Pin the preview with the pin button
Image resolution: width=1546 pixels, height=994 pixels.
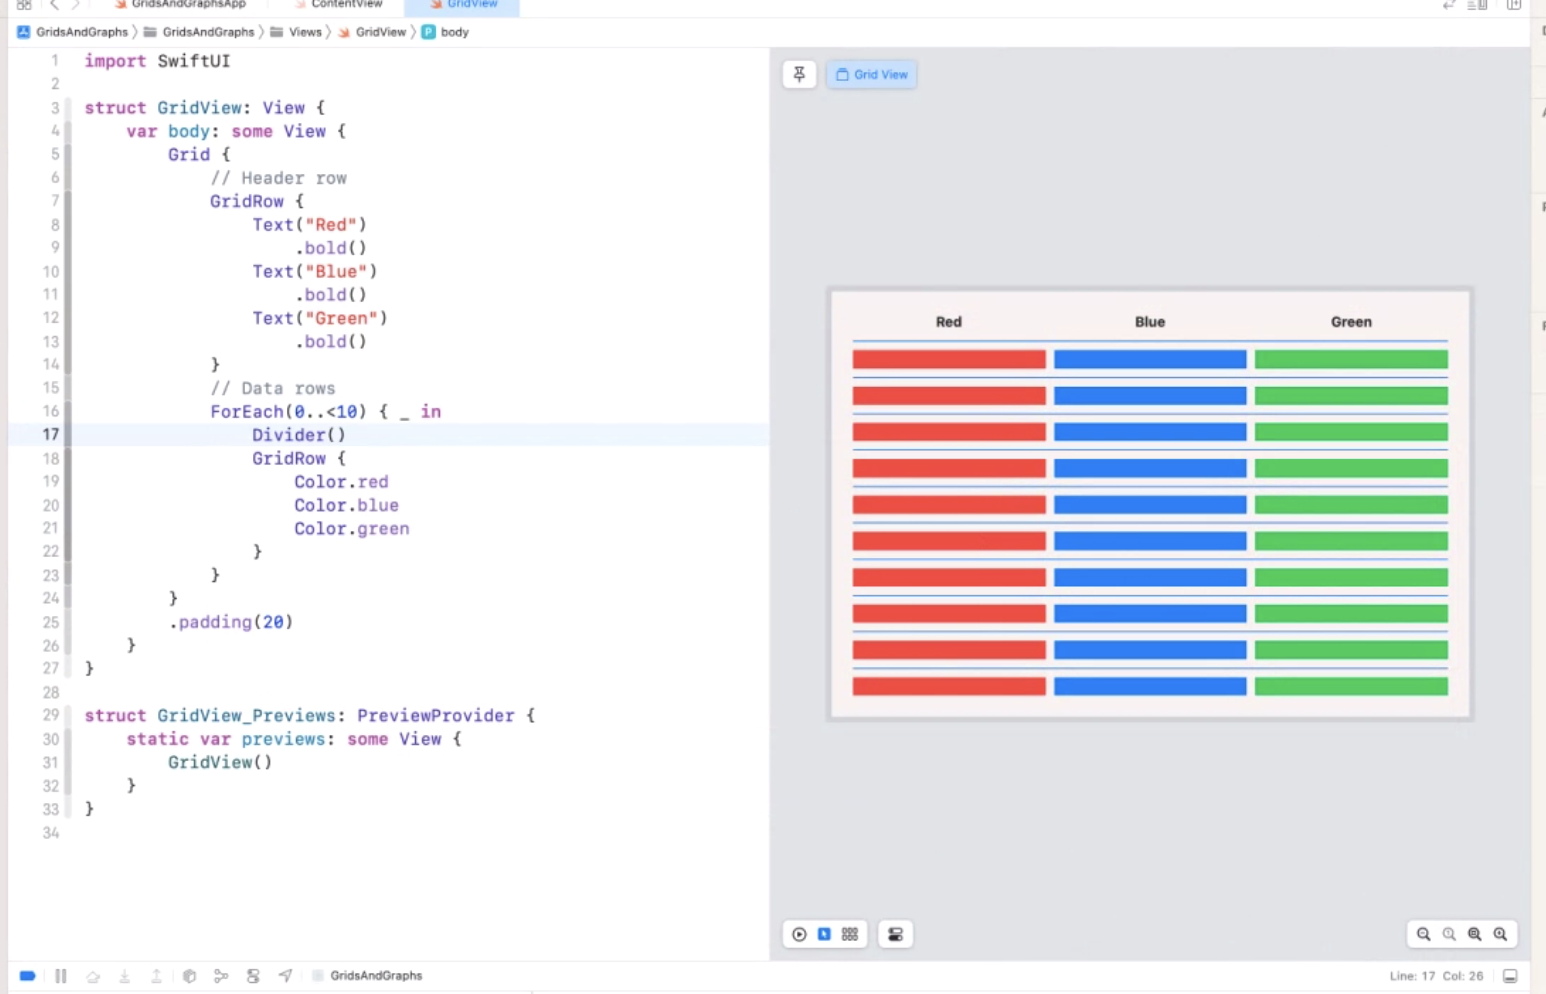click(x=799, y=74)
